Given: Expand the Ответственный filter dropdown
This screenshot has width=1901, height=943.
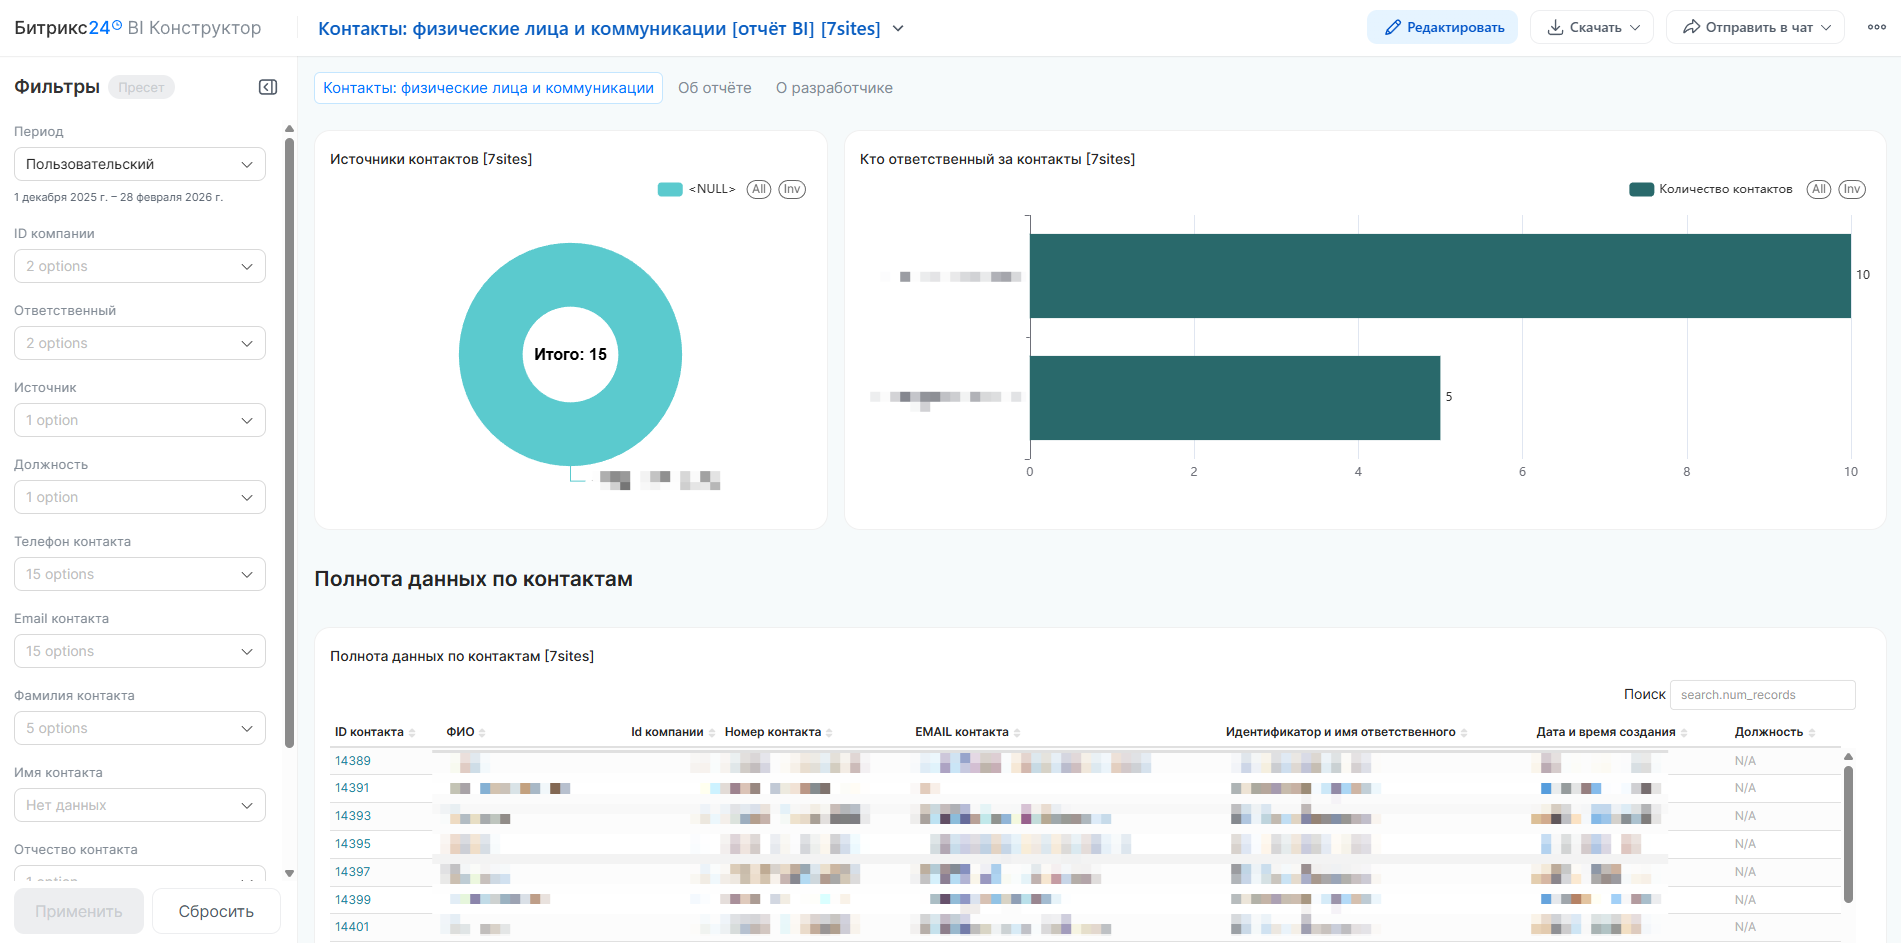Looking at the screenshot, I should click(x=140, y=343).
